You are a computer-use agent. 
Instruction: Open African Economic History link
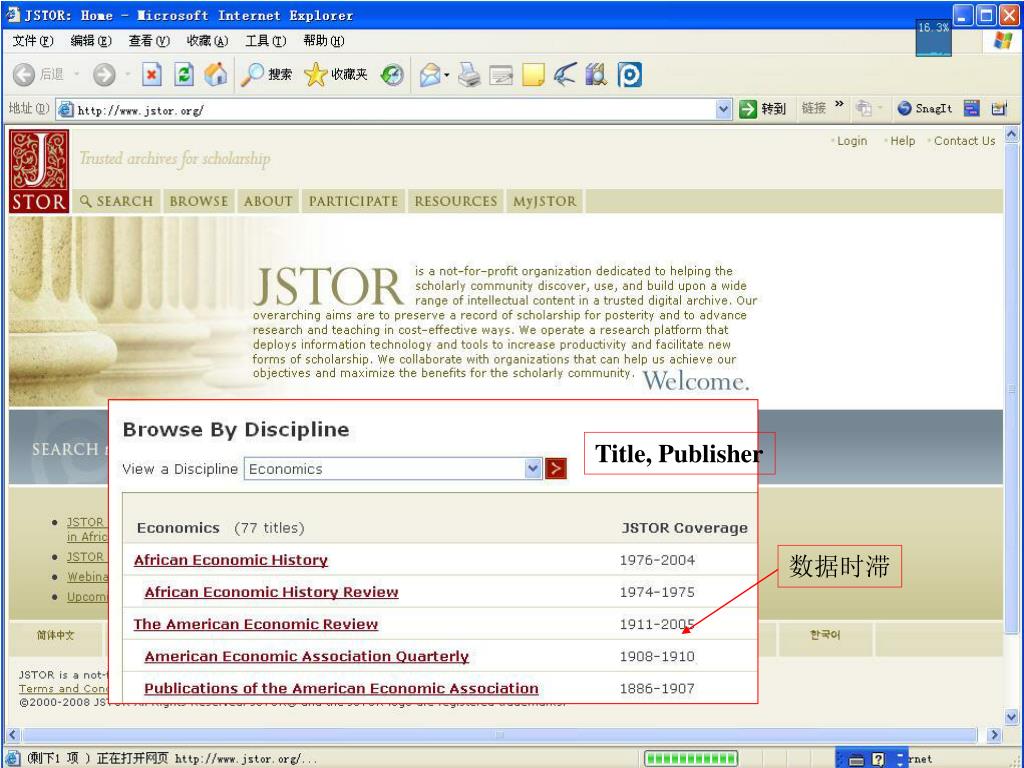[x=231, y=560]
